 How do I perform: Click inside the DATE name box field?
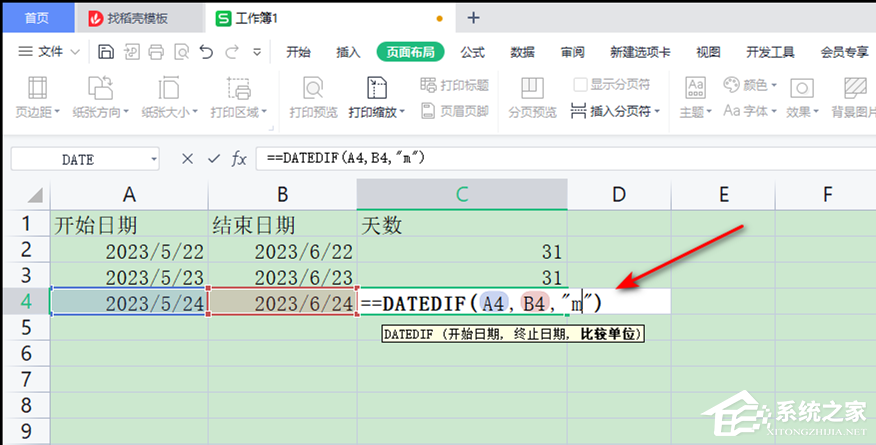click(x=78, y=160)
